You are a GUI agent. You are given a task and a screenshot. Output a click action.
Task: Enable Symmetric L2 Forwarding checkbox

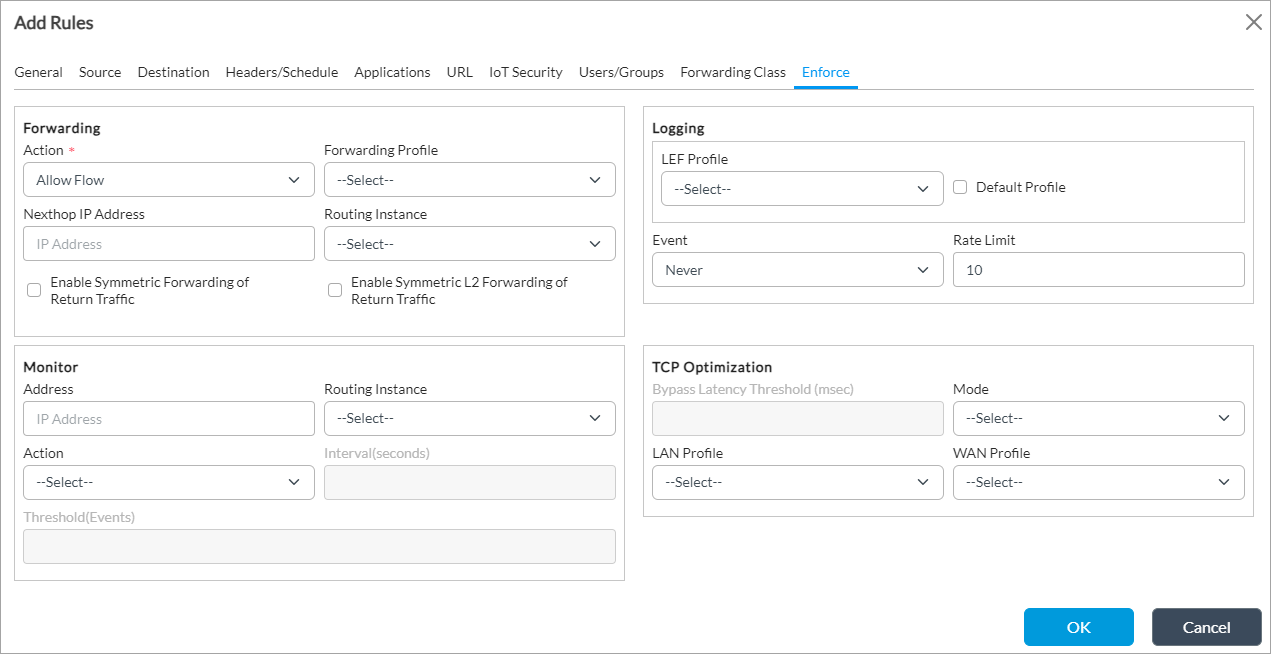335,290
